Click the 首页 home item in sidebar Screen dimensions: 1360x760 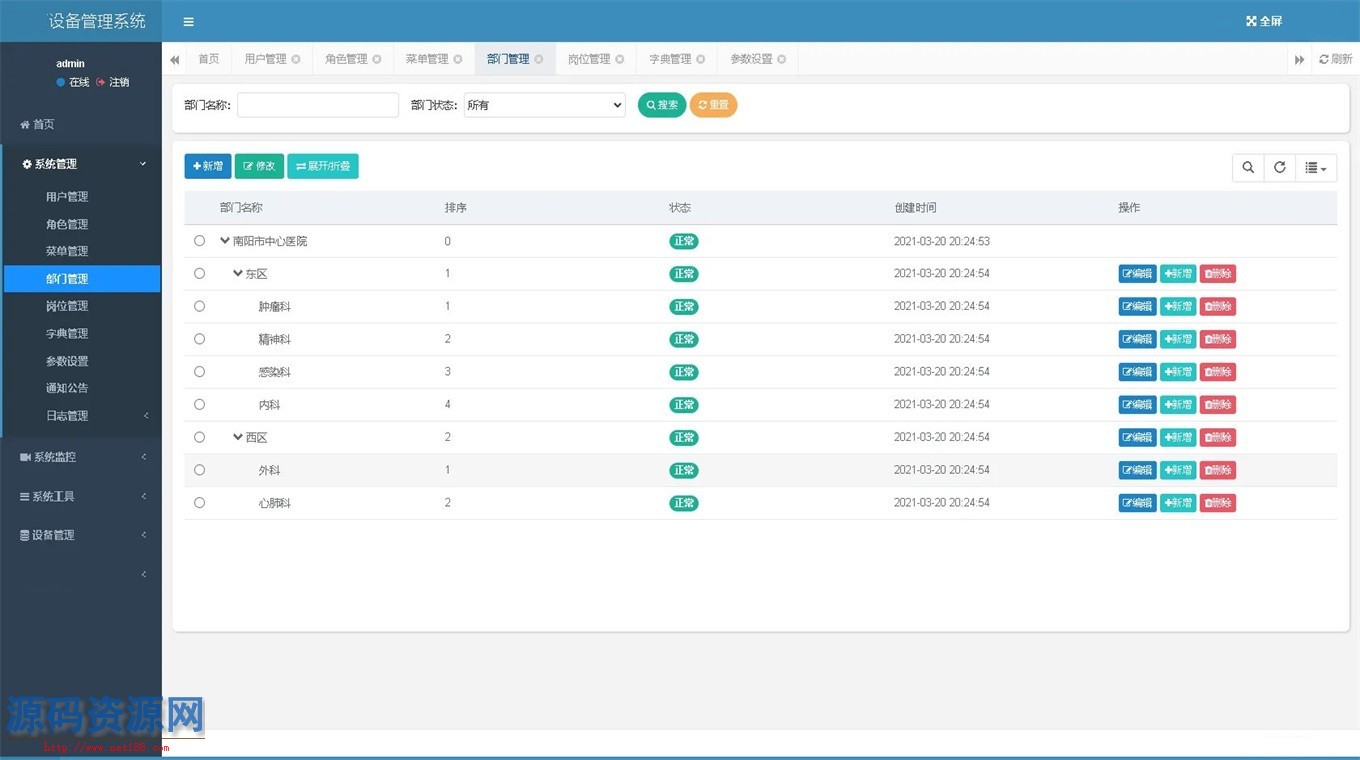(37, 125)
